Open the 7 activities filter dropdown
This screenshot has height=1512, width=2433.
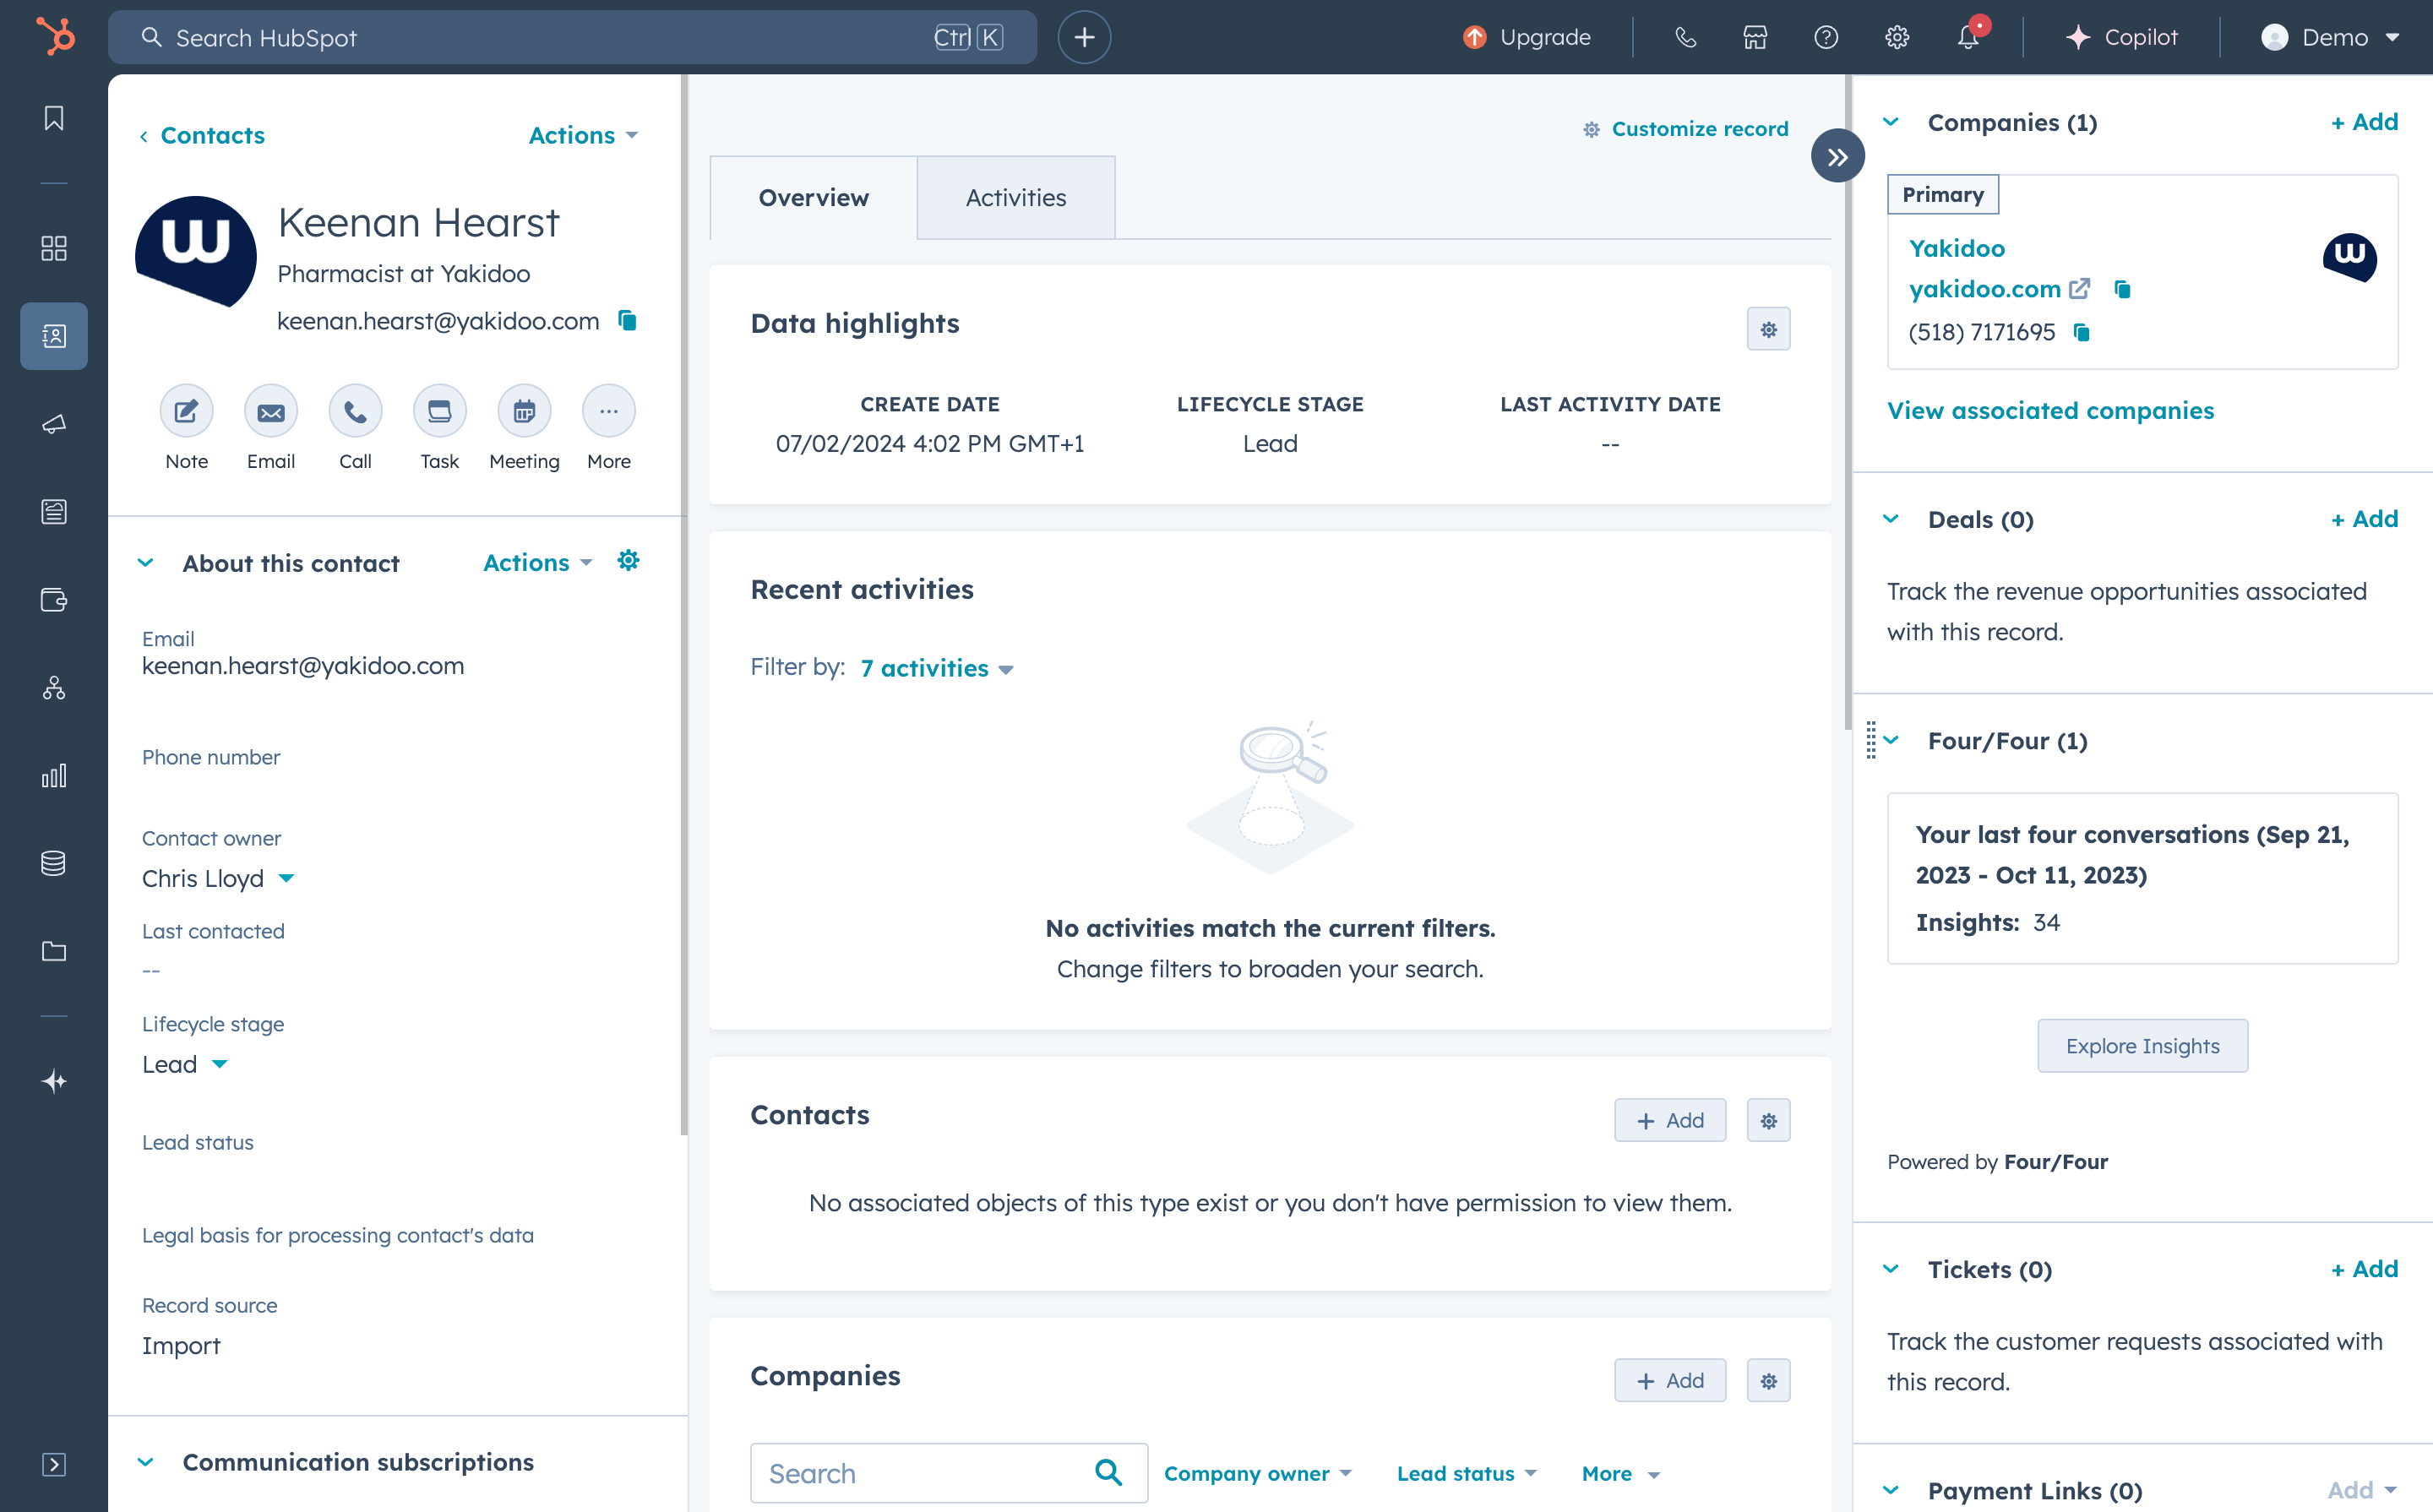click(936, 668)
